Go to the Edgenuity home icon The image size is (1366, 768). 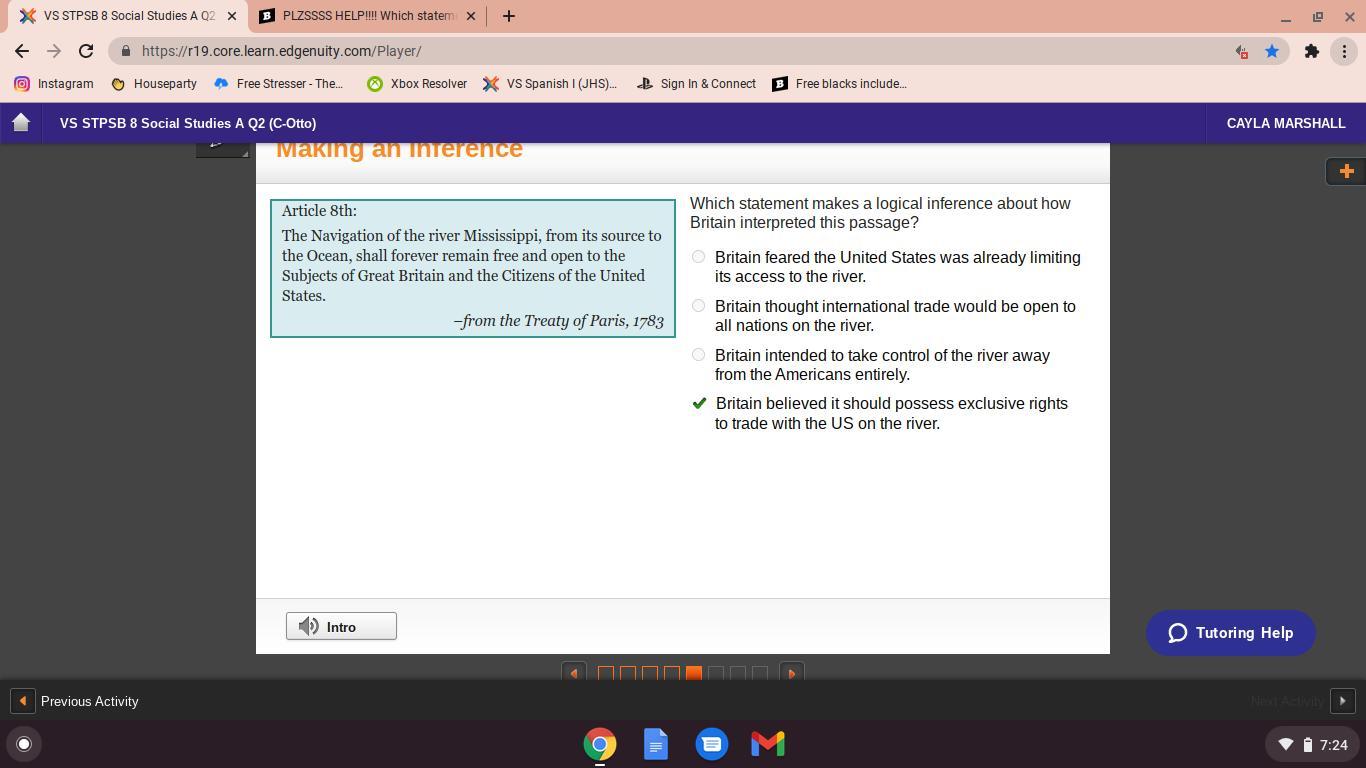pyautogui.click(x=21, y=122)
